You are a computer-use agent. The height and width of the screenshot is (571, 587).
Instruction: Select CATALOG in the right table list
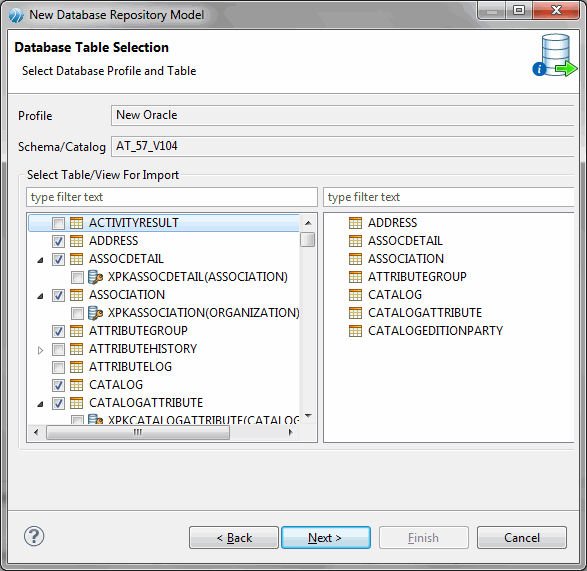click(x=395, y=295)
